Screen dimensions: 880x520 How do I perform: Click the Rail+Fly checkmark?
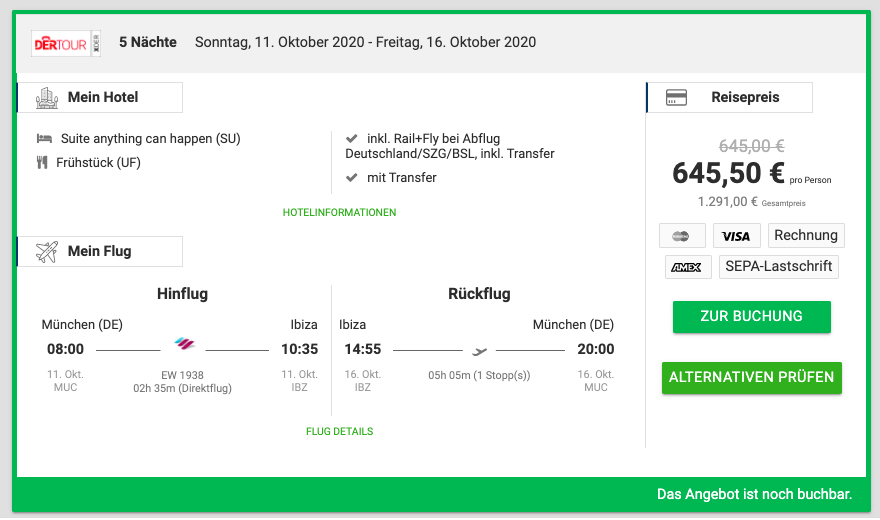pos(351,138)
